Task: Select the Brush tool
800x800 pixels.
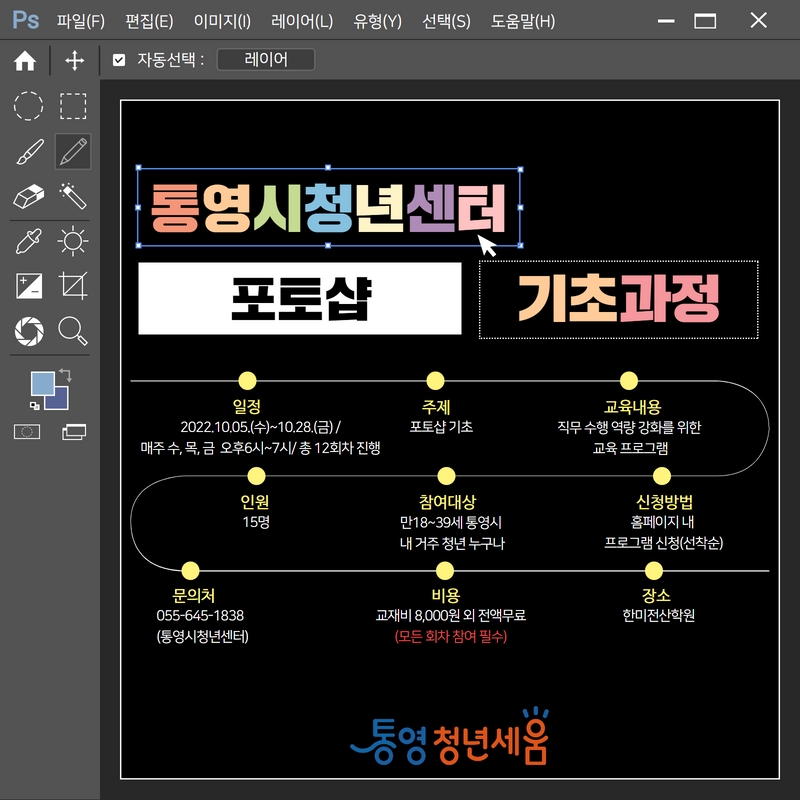Action: coord(30,152)
